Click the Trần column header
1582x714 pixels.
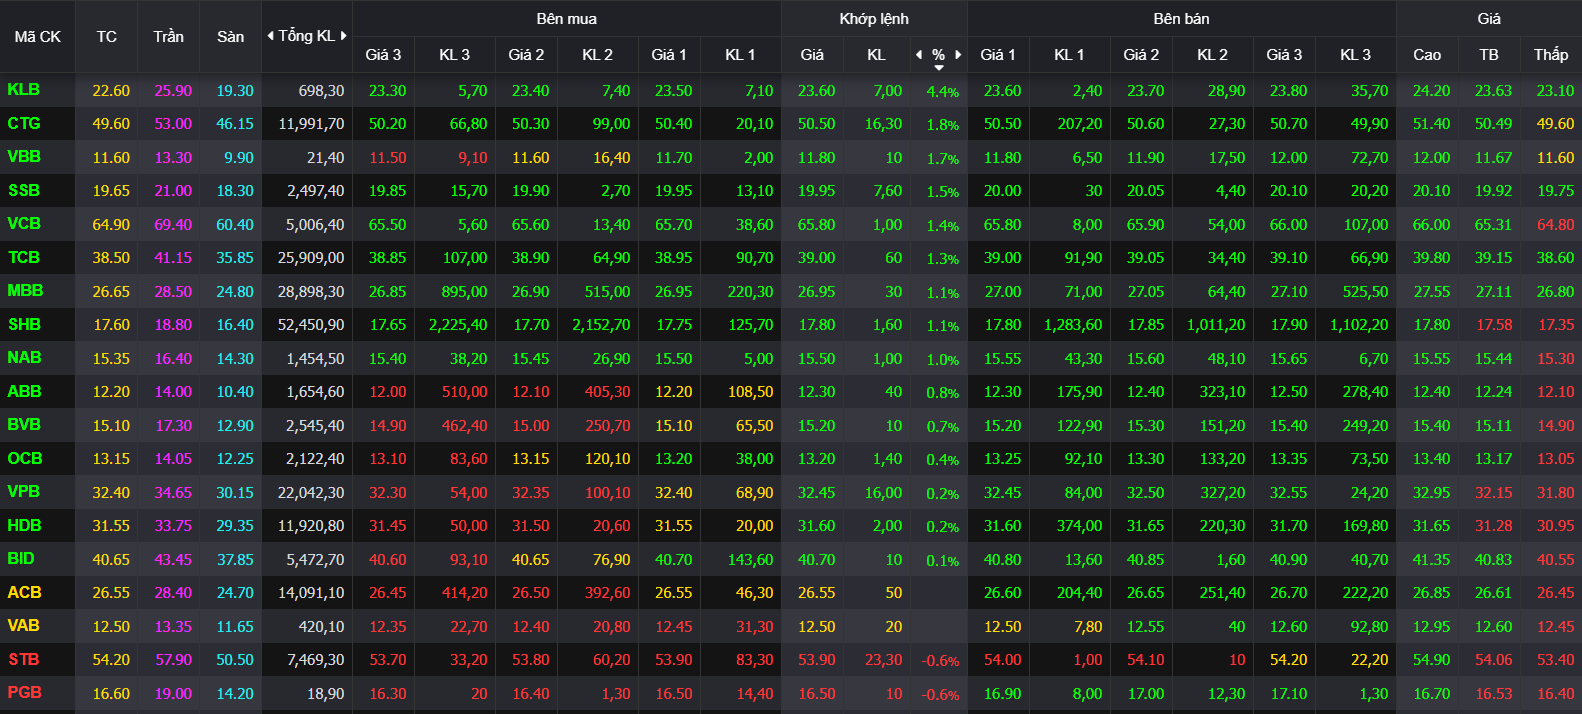coord(169,37)
